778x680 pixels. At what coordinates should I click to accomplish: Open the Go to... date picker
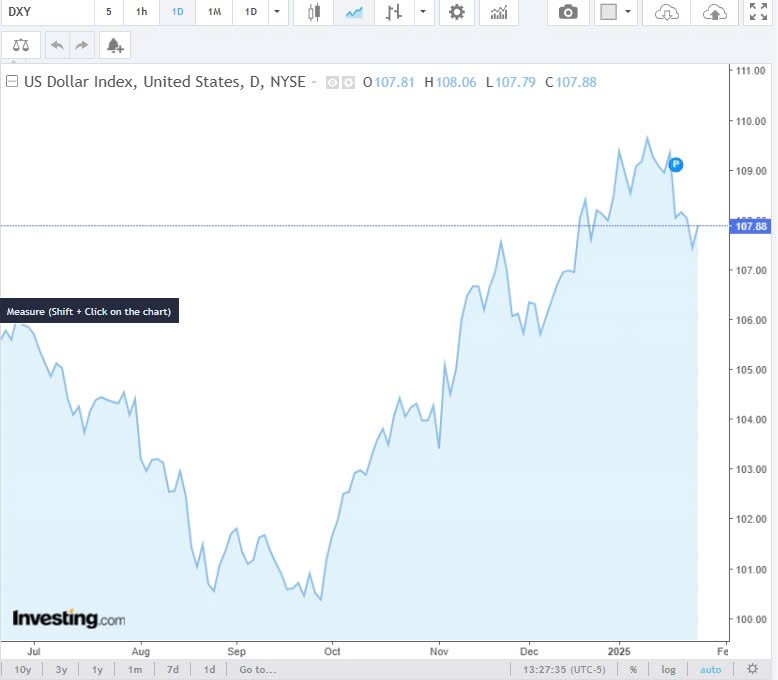[x=258, y=670]
